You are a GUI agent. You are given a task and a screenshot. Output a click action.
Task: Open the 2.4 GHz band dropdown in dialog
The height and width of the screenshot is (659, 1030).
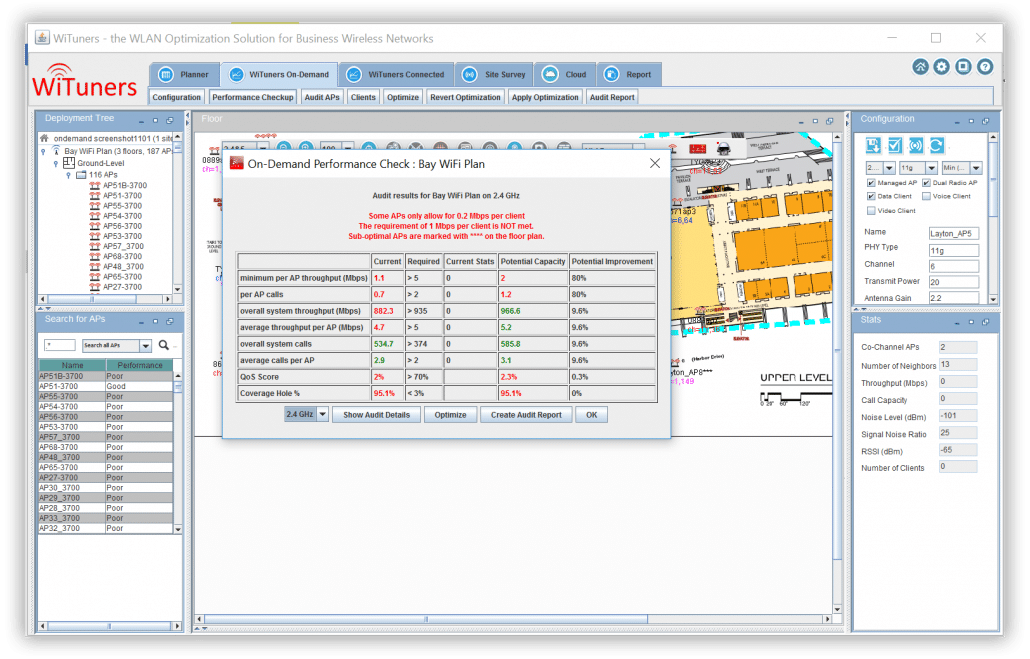pyautogui.click(x=323, y=415)
